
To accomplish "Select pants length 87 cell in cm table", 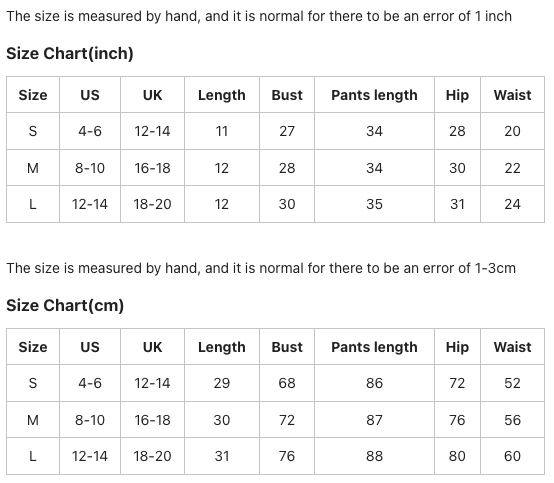I will click(x=374, y=420).
